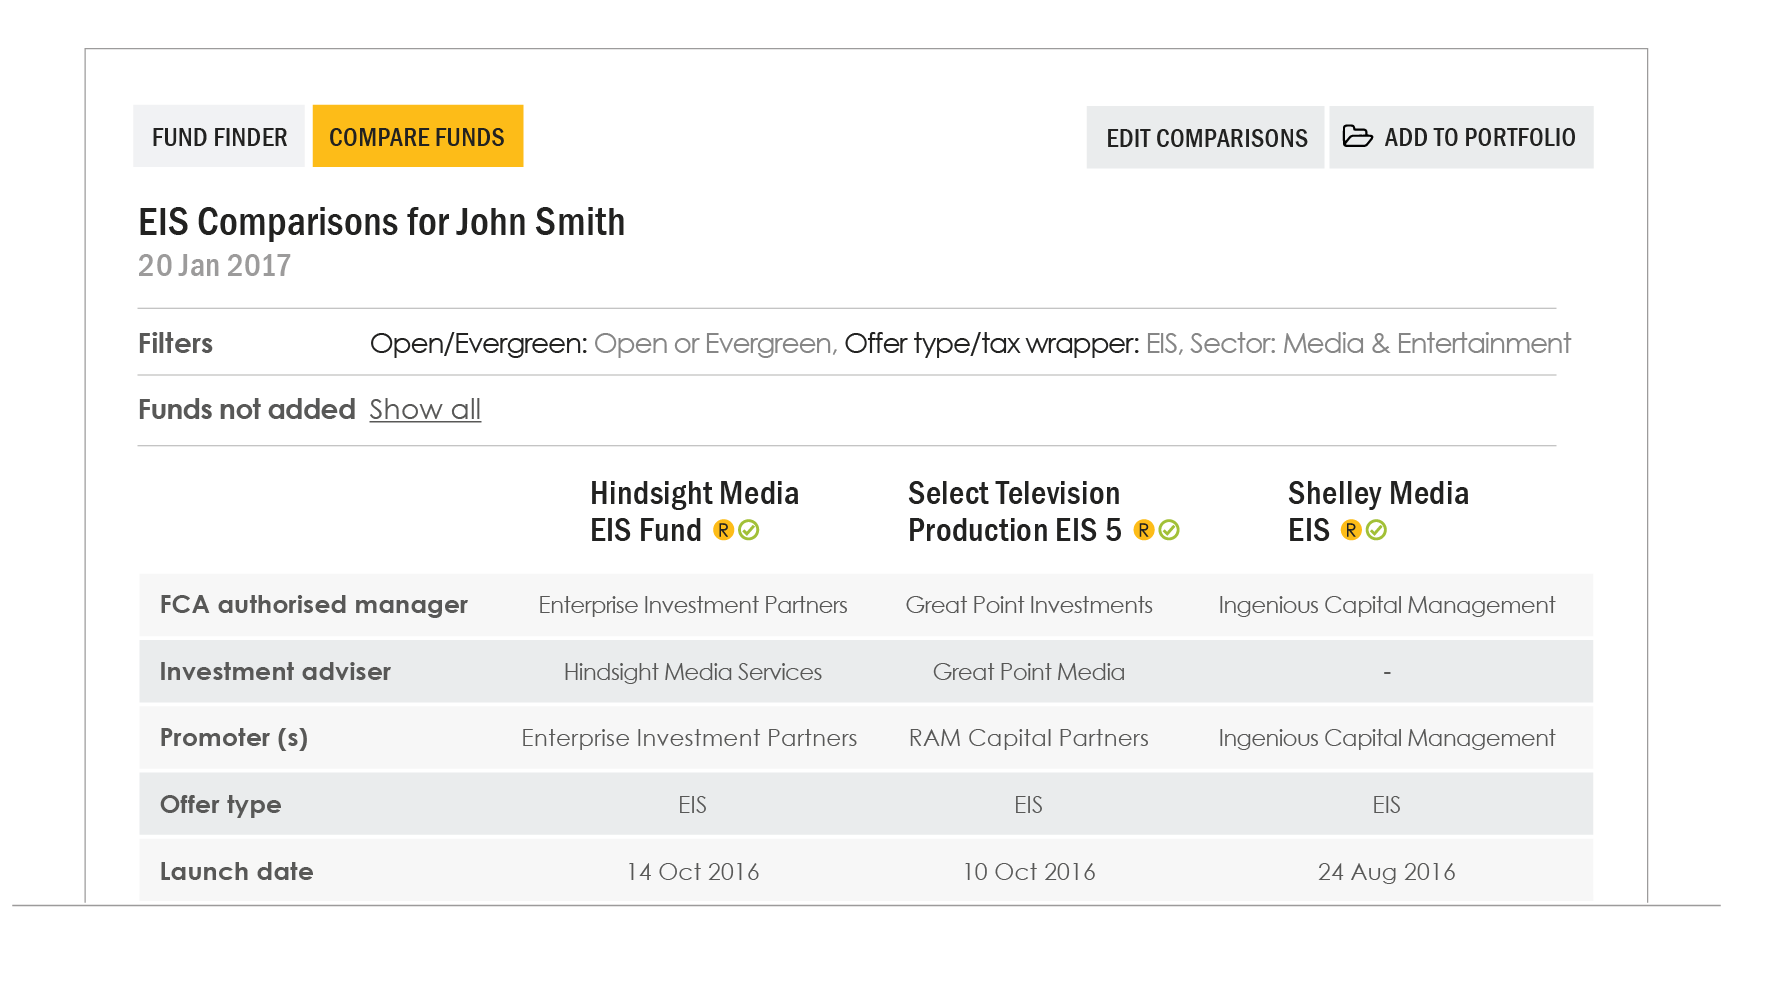Show all funds not added
The image size is (1788, 985).
(425, 410)
